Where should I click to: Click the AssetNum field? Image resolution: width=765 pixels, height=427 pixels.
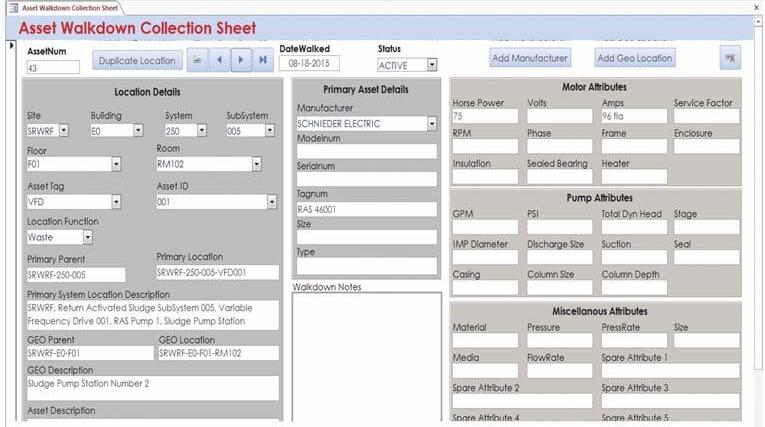(x=53, y=68)
